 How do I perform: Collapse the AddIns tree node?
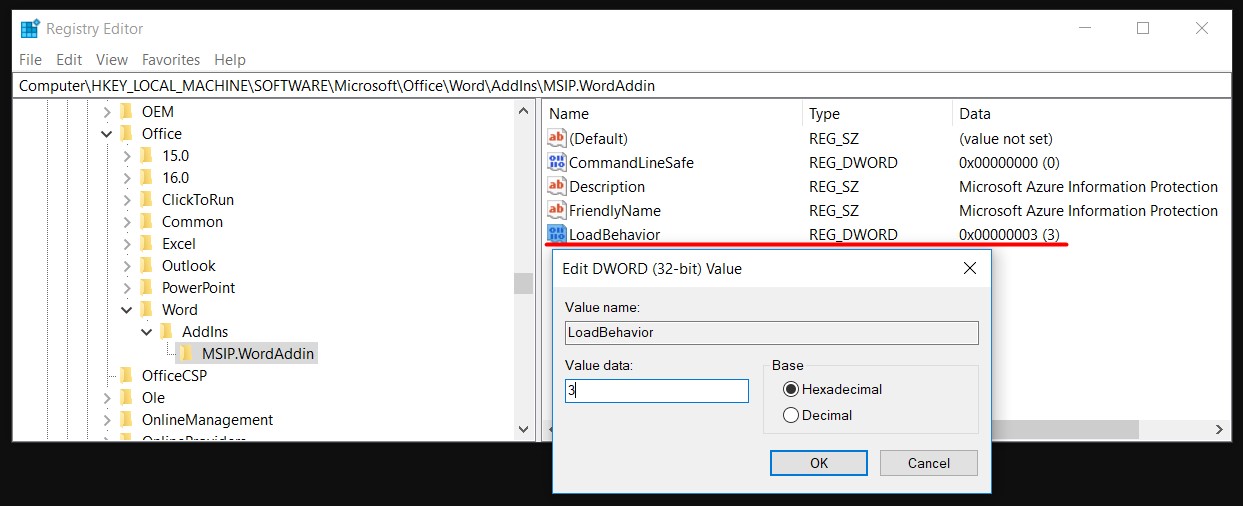[146, 332]
